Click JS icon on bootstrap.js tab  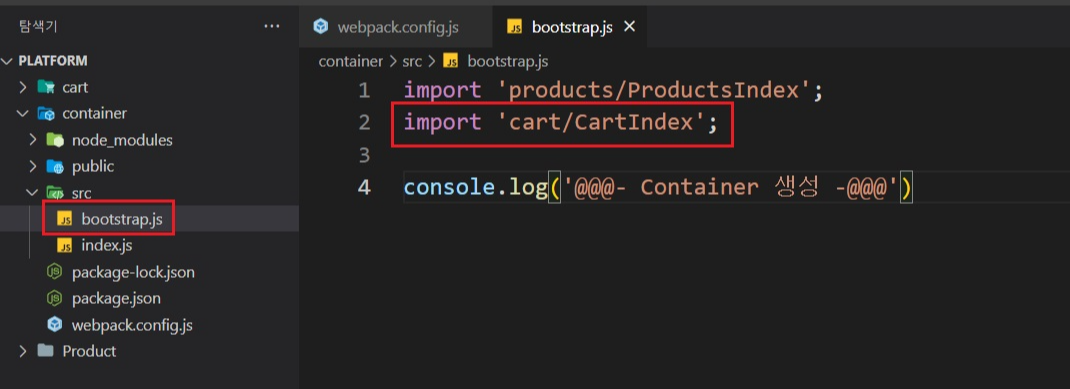(515, 27)
